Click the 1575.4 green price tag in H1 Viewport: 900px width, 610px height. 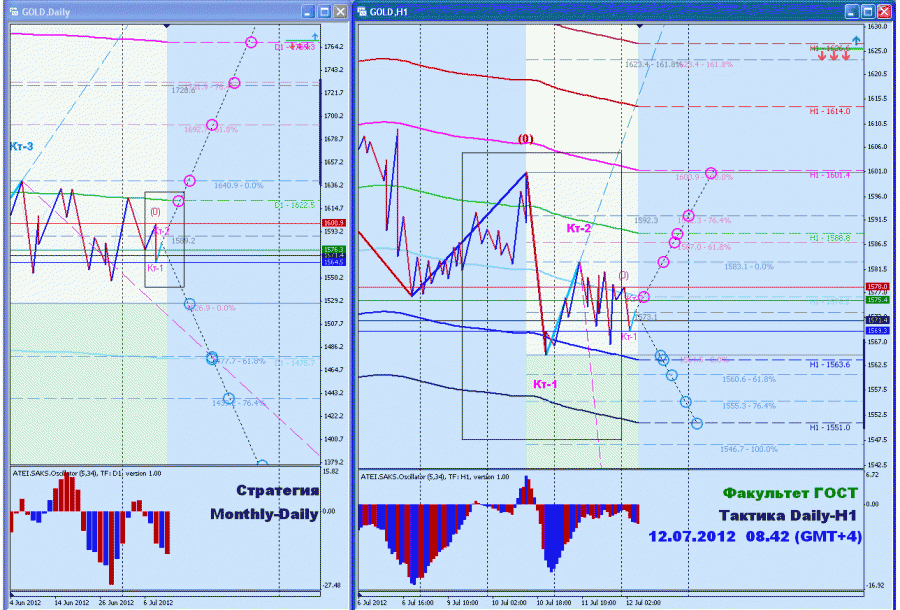(x=876, y=300)
